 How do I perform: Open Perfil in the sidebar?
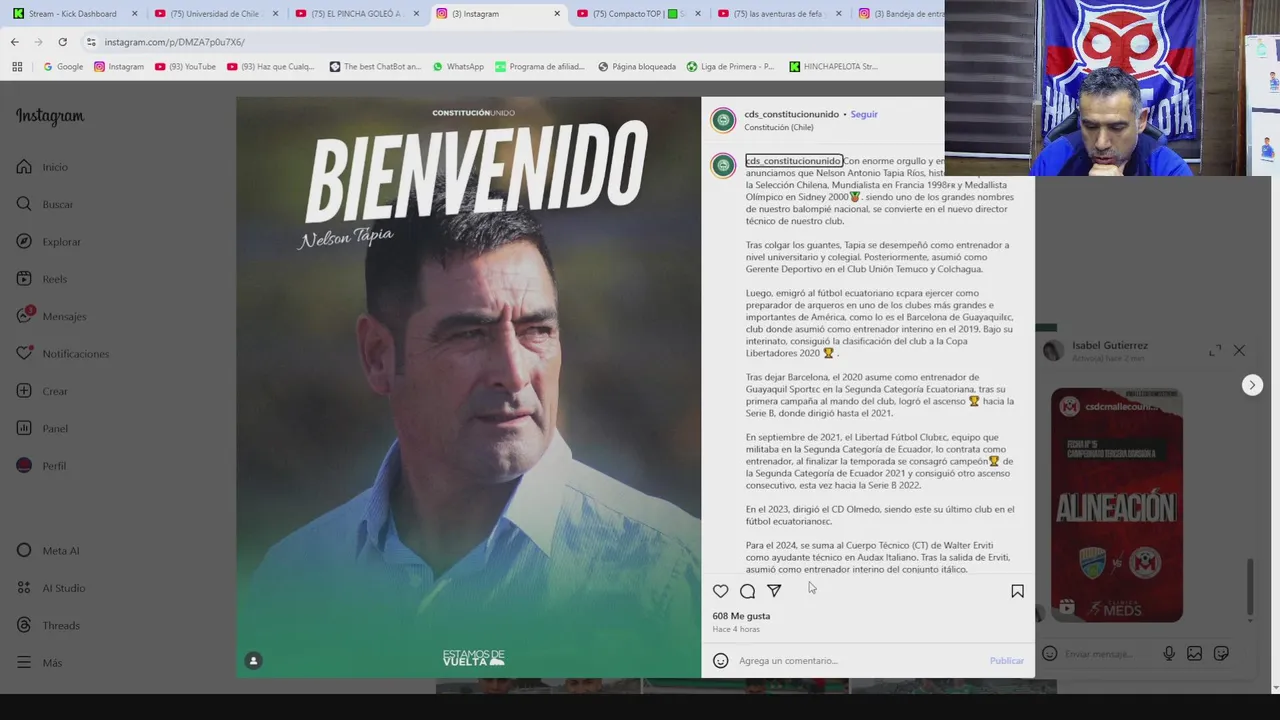tap(41, 466)
